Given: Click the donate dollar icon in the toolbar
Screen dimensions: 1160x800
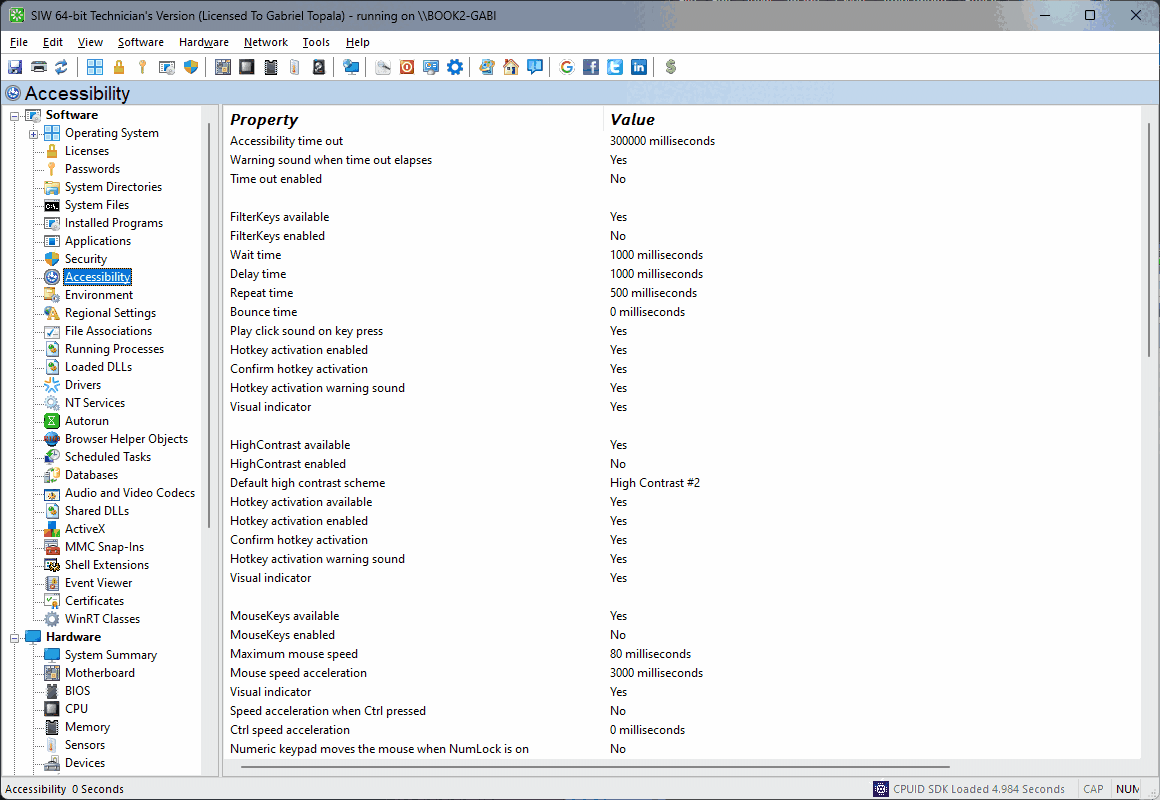Looking at the screenshot, I should [670, 66].
